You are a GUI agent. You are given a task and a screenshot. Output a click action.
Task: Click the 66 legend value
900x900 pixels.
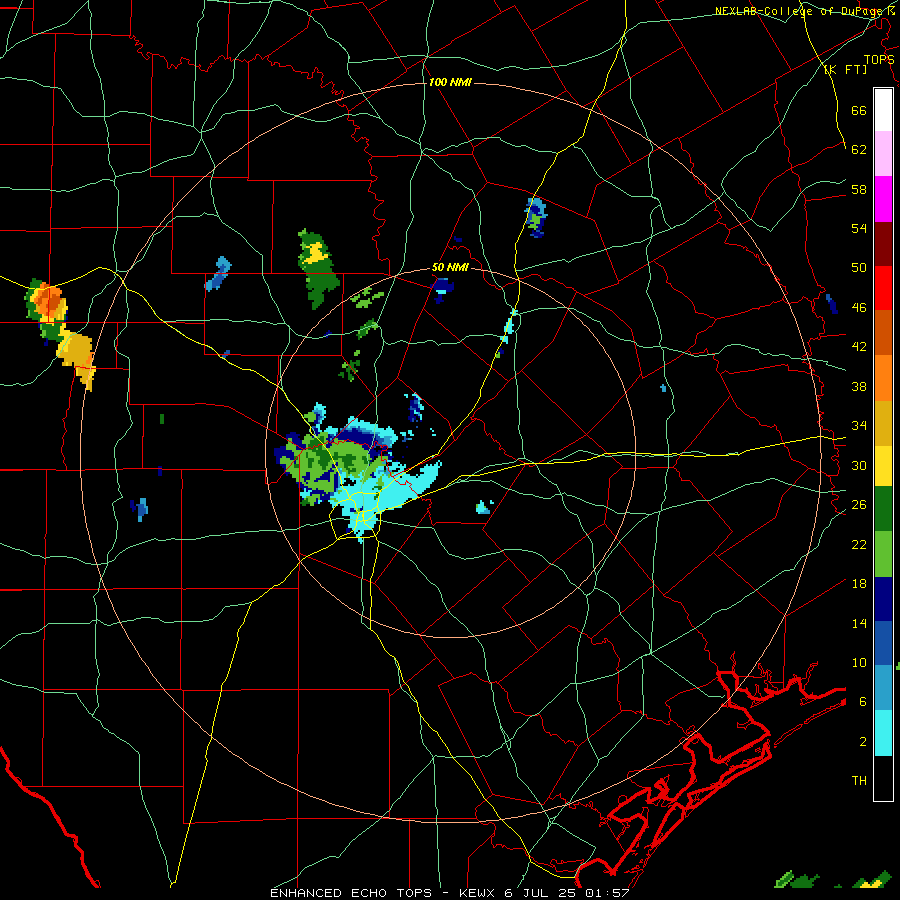coord(859,110)
